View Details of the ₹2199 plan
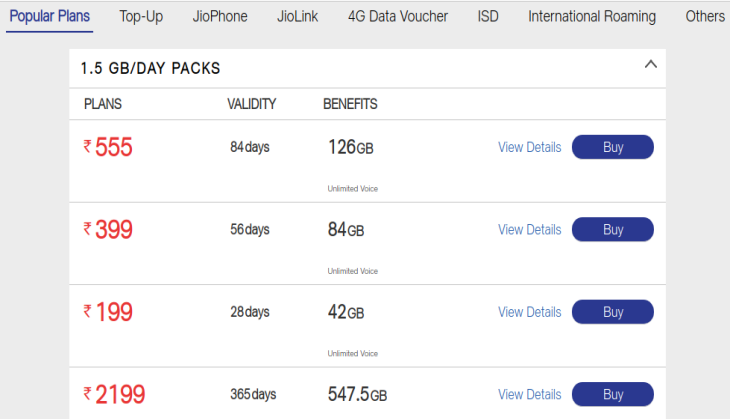The height and width of the screenshot is (419, 730). tap(530, 394)
